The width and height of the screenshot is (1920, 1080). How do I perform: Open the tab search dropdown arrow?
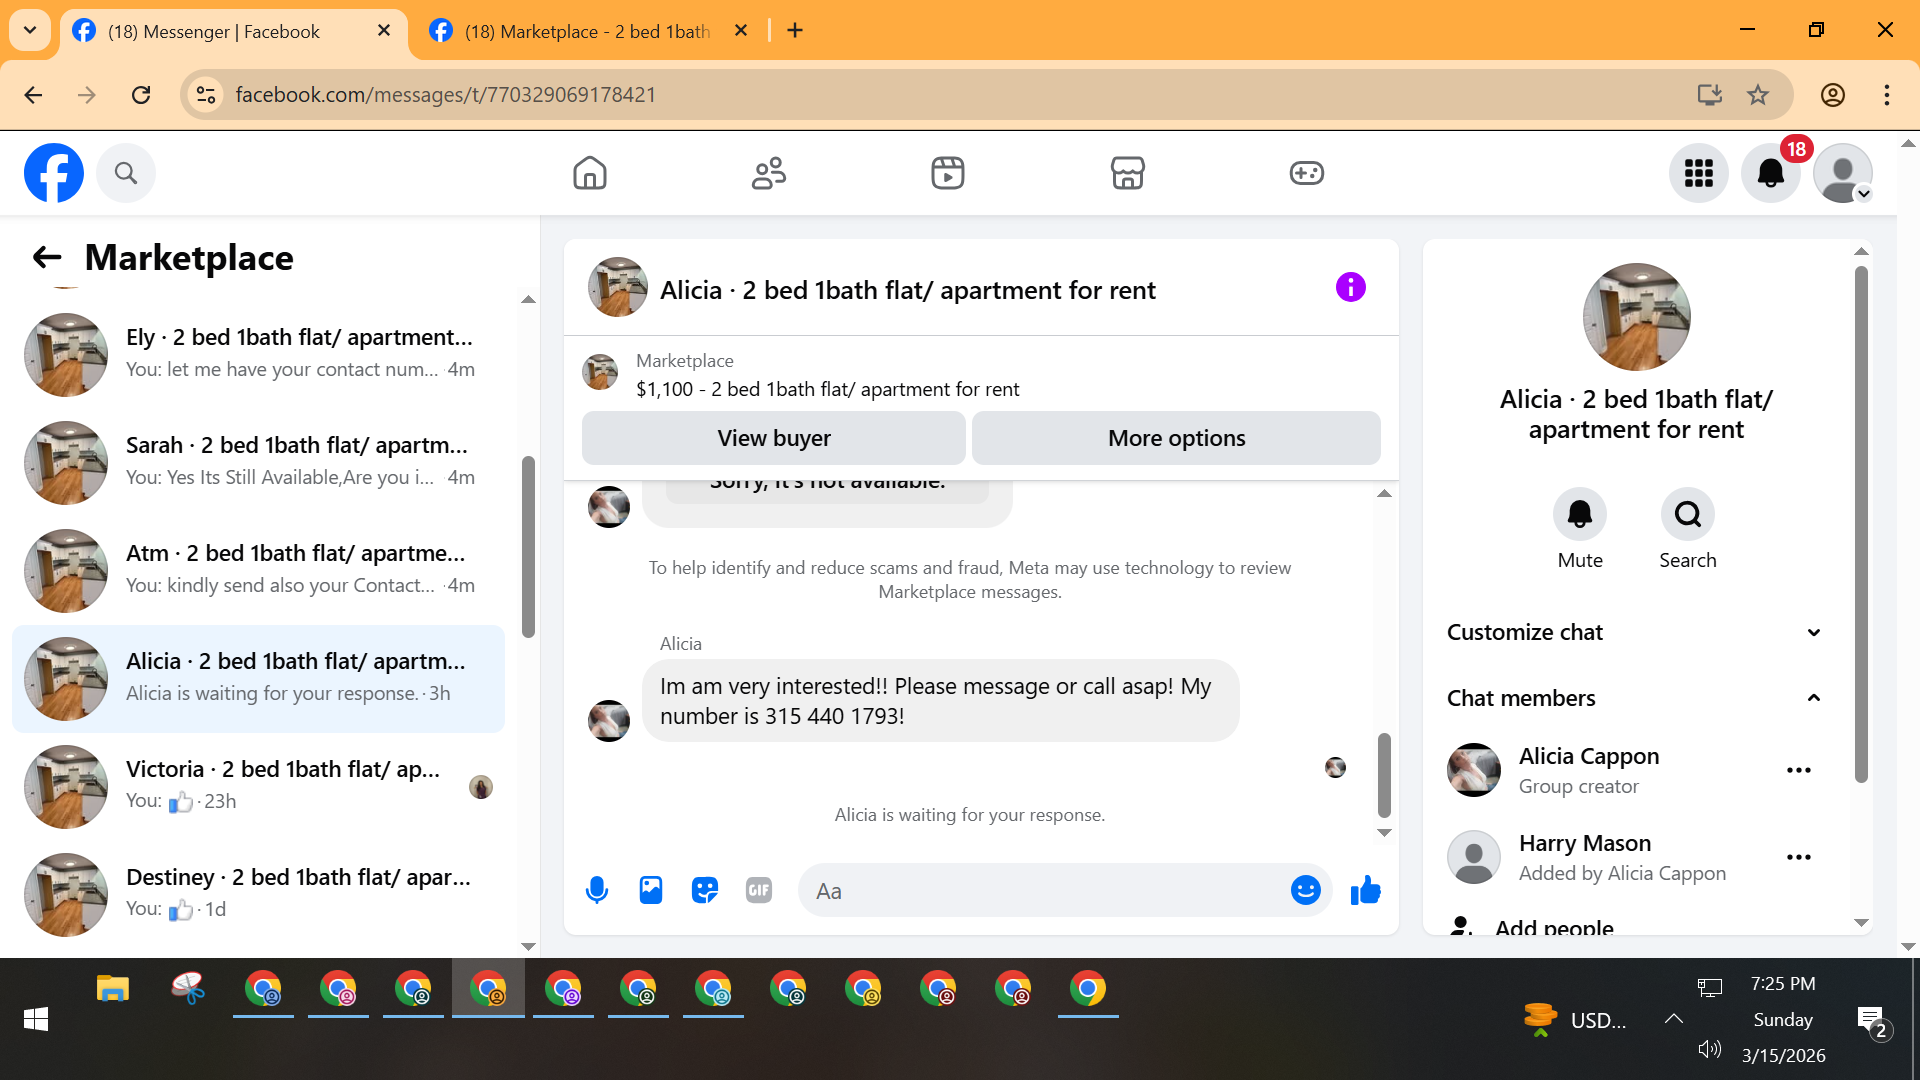[x=30, y=30]
